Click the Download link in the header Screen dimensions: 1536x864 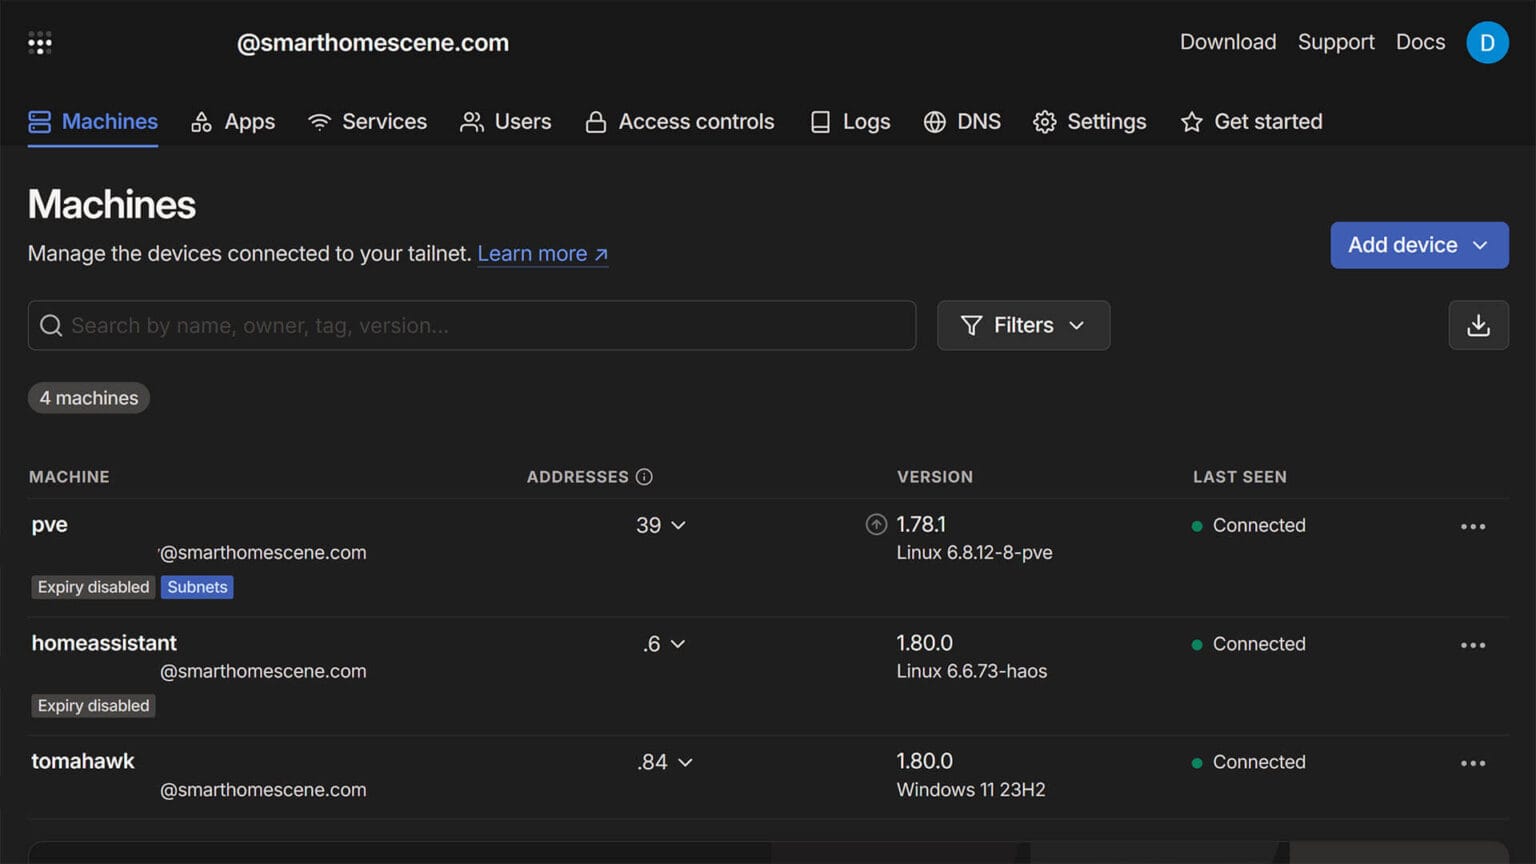click(1227, 42)
